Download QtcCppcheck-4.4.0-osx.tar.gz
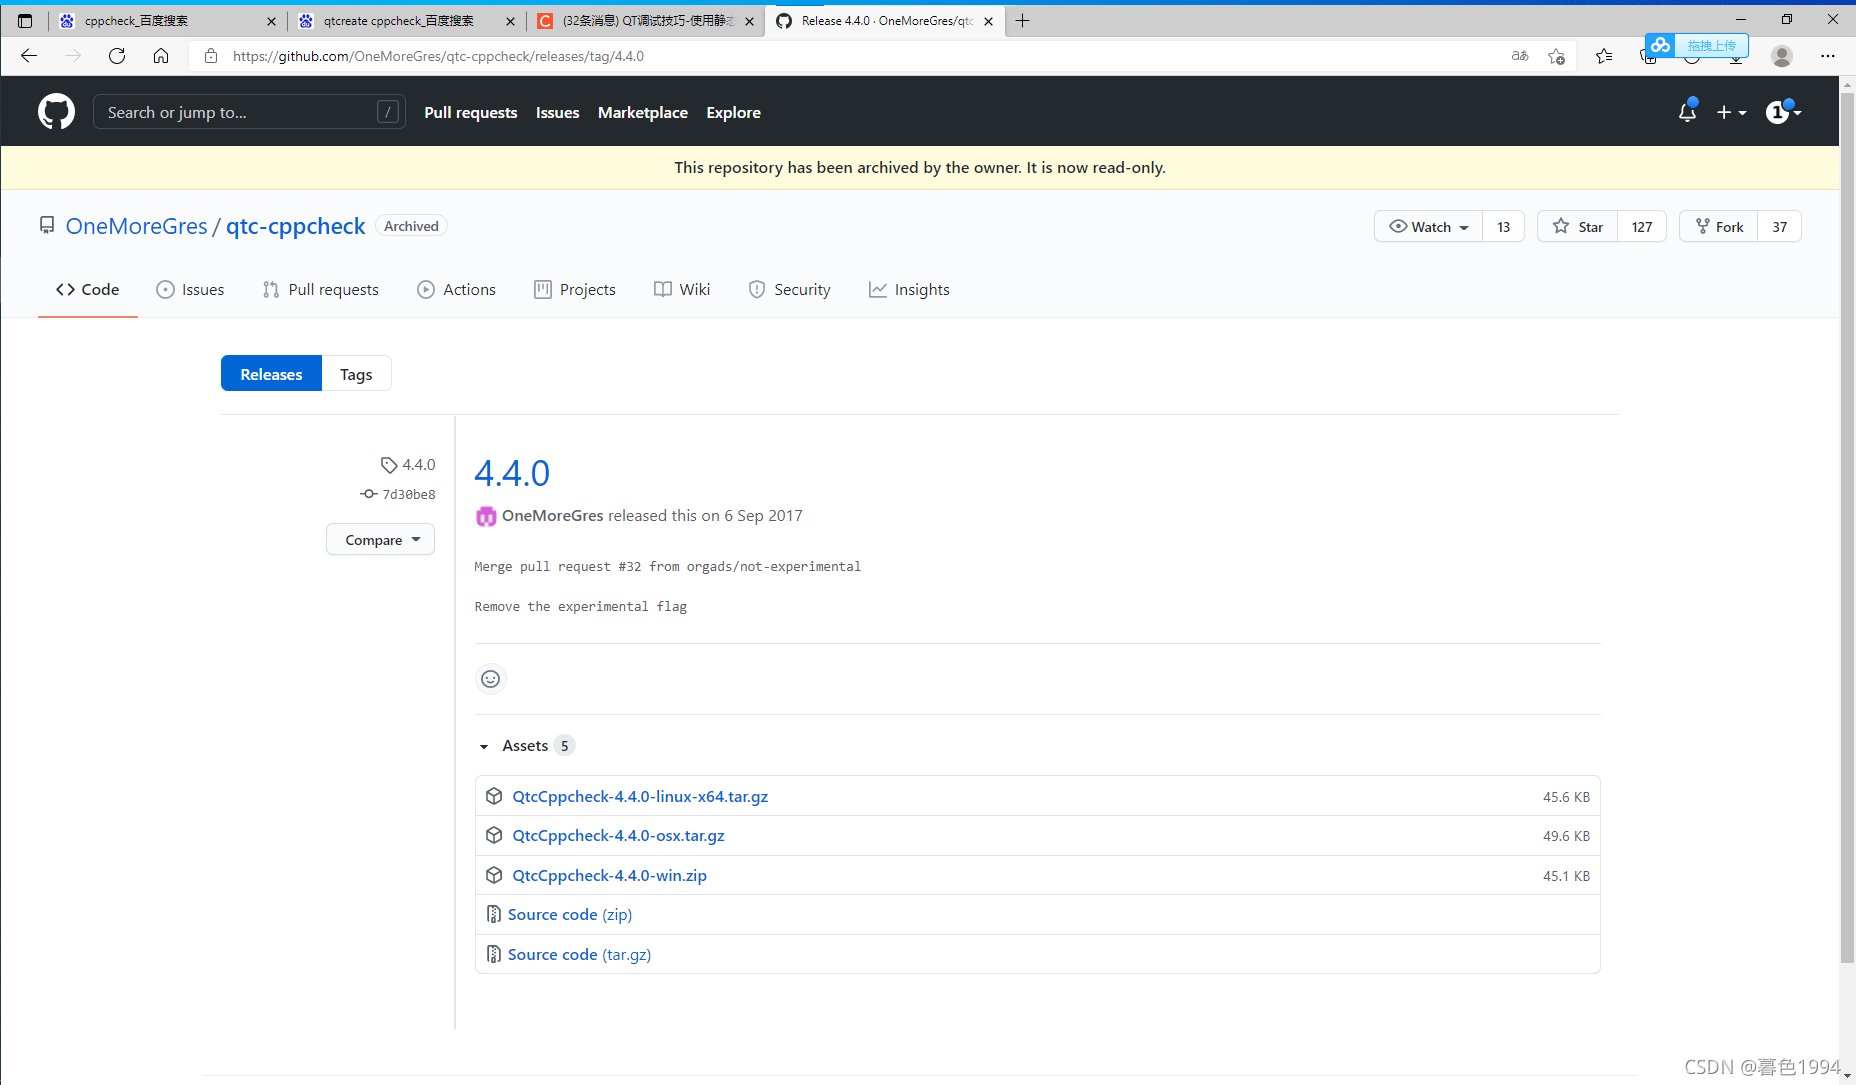 [618, 836]
